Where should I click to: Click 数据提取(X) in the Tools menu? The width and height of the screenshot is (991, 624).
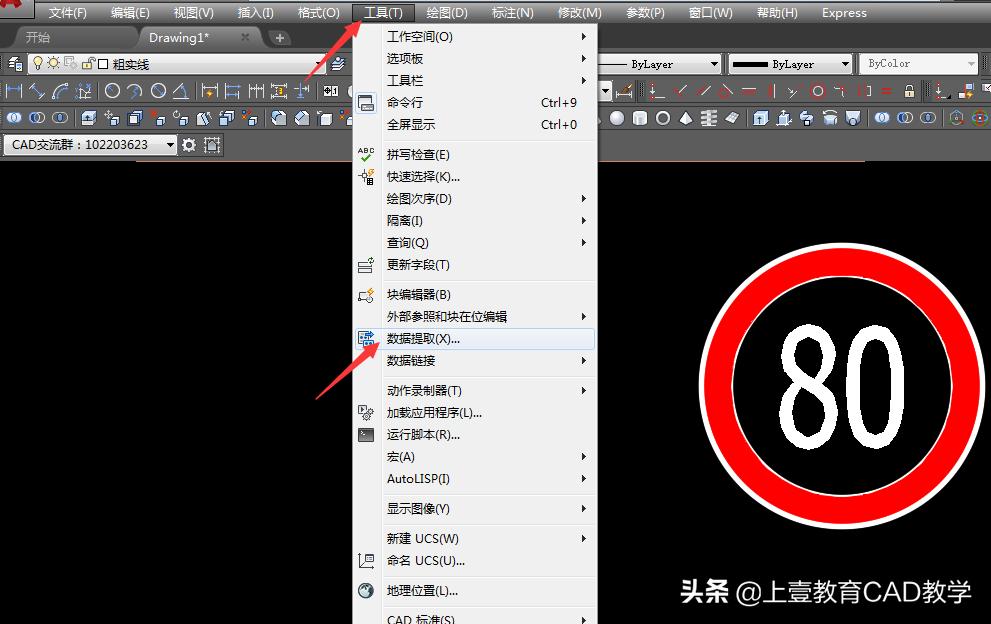point(421,339)
